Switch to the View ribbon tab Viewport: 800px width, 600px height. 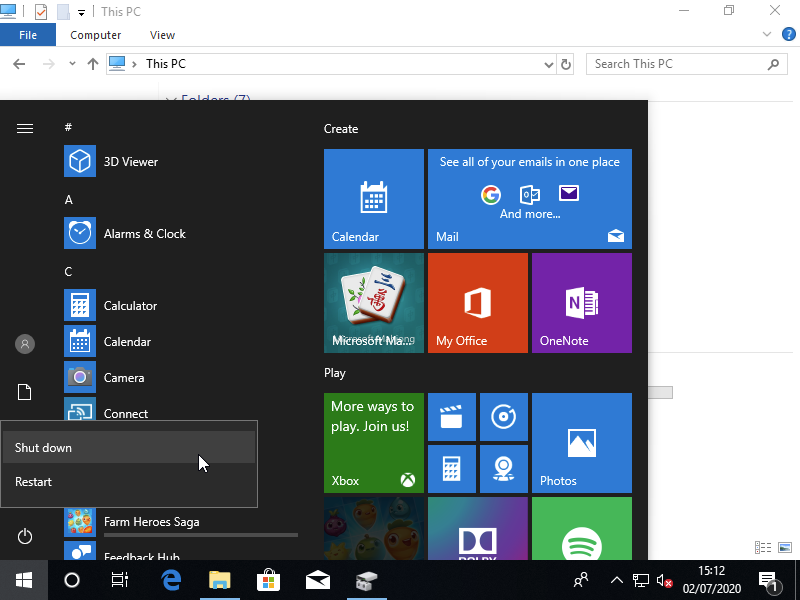162,35
